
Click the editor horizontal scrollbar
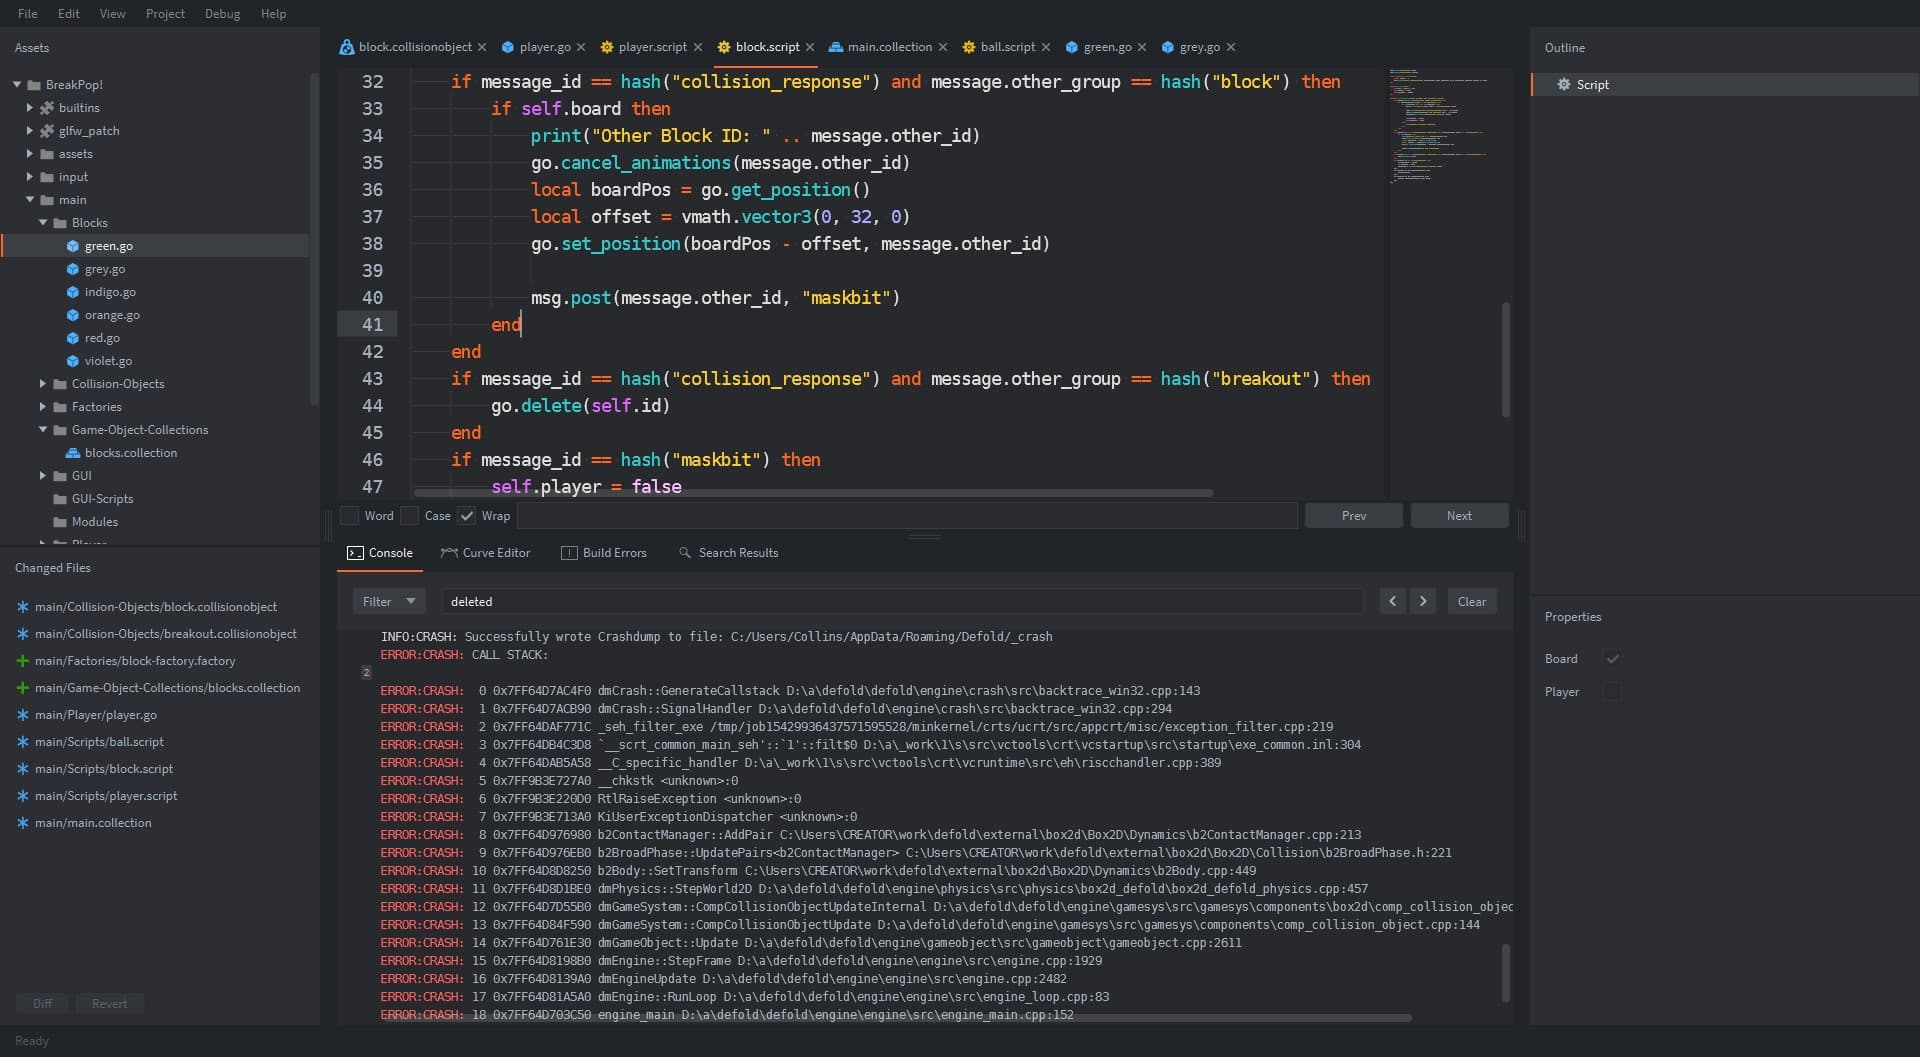click(813, 493)
